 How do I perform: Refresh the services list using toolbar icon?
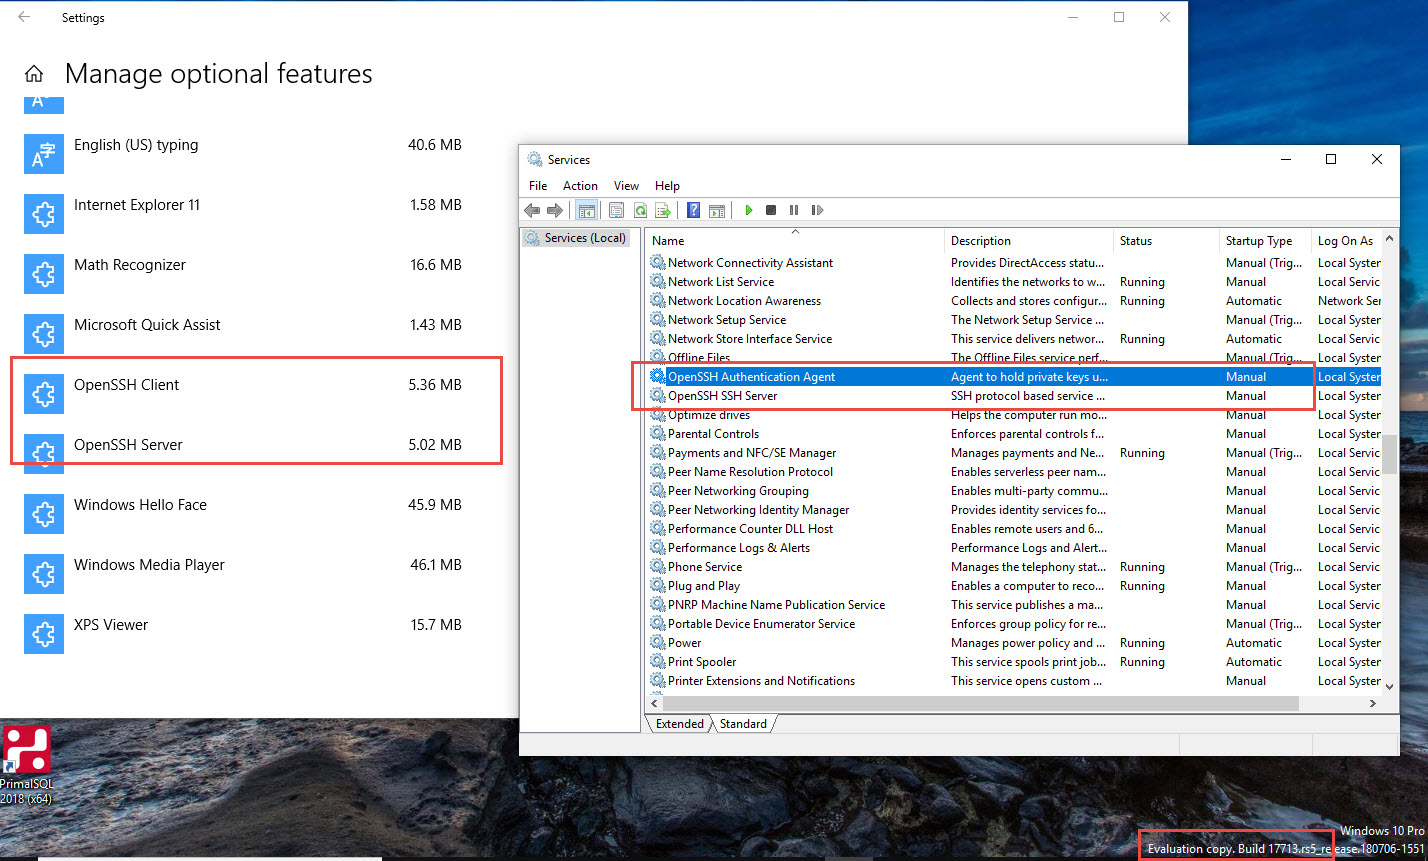[640, 210]
